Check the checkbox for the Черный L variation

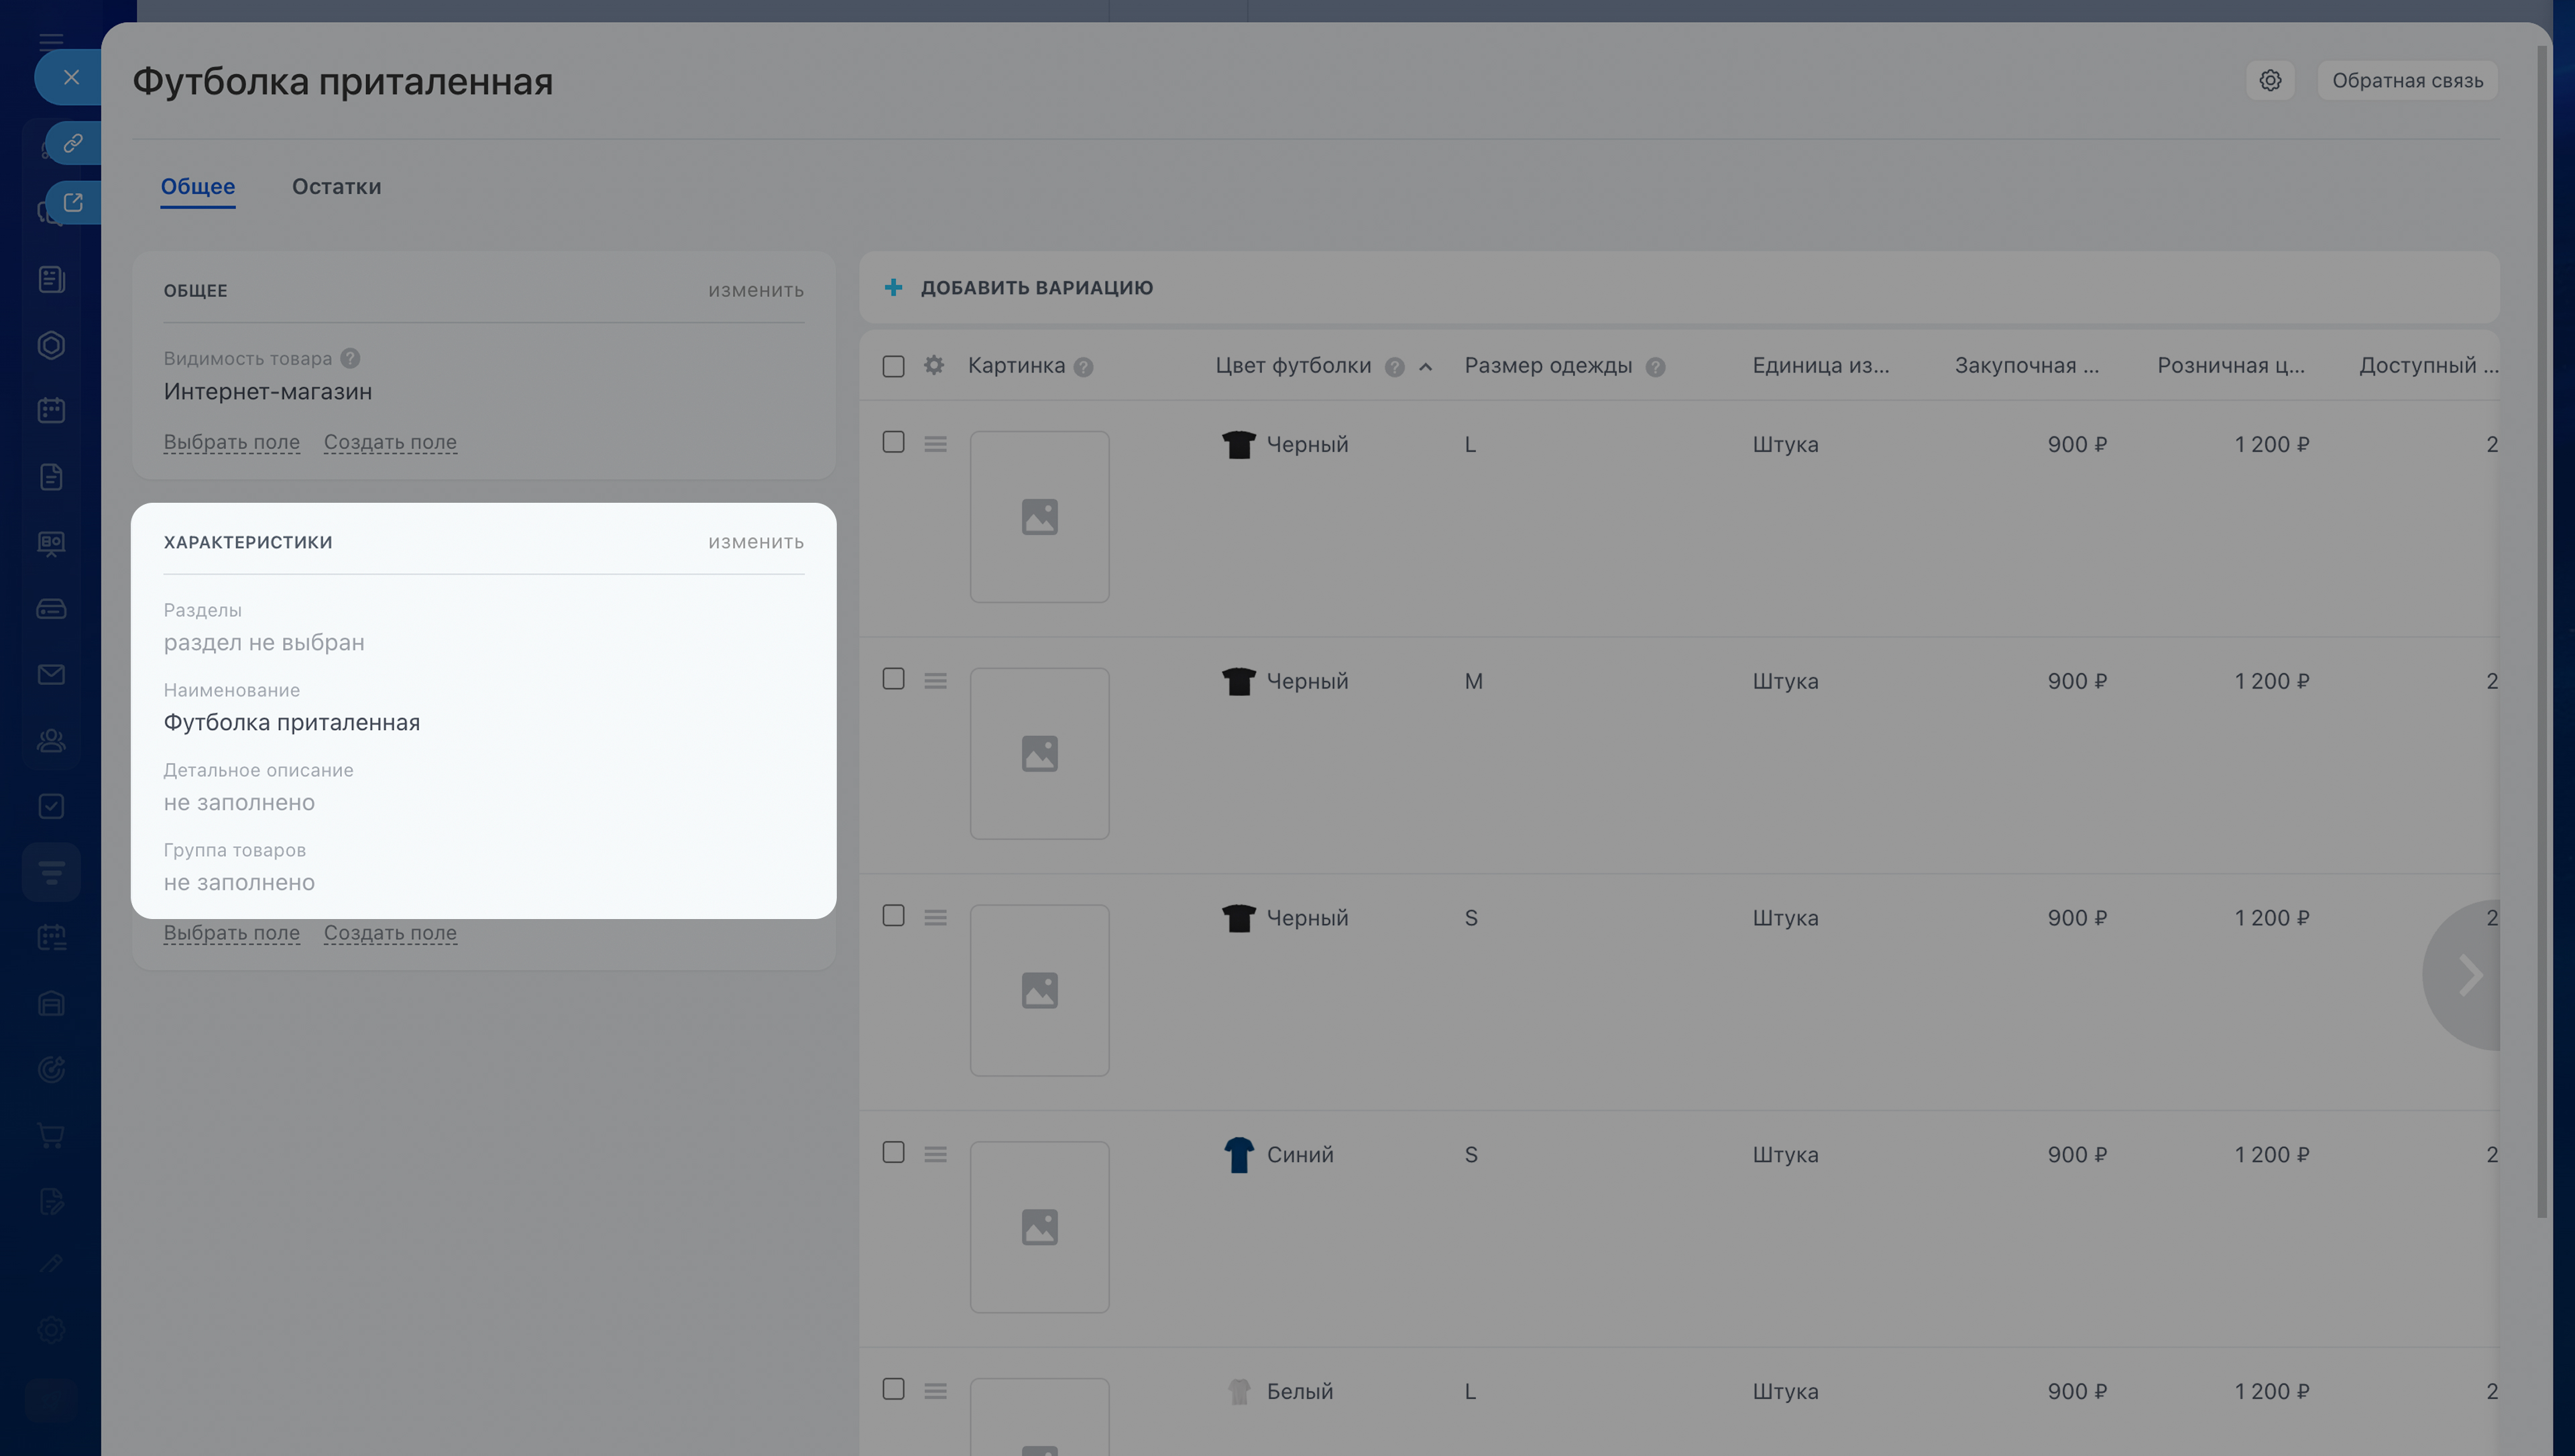click(x=893, y=442)
